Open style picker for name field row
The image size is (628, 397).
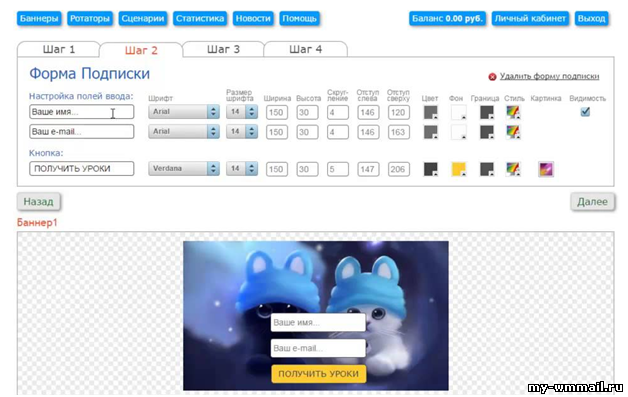(x=513, y=112)
